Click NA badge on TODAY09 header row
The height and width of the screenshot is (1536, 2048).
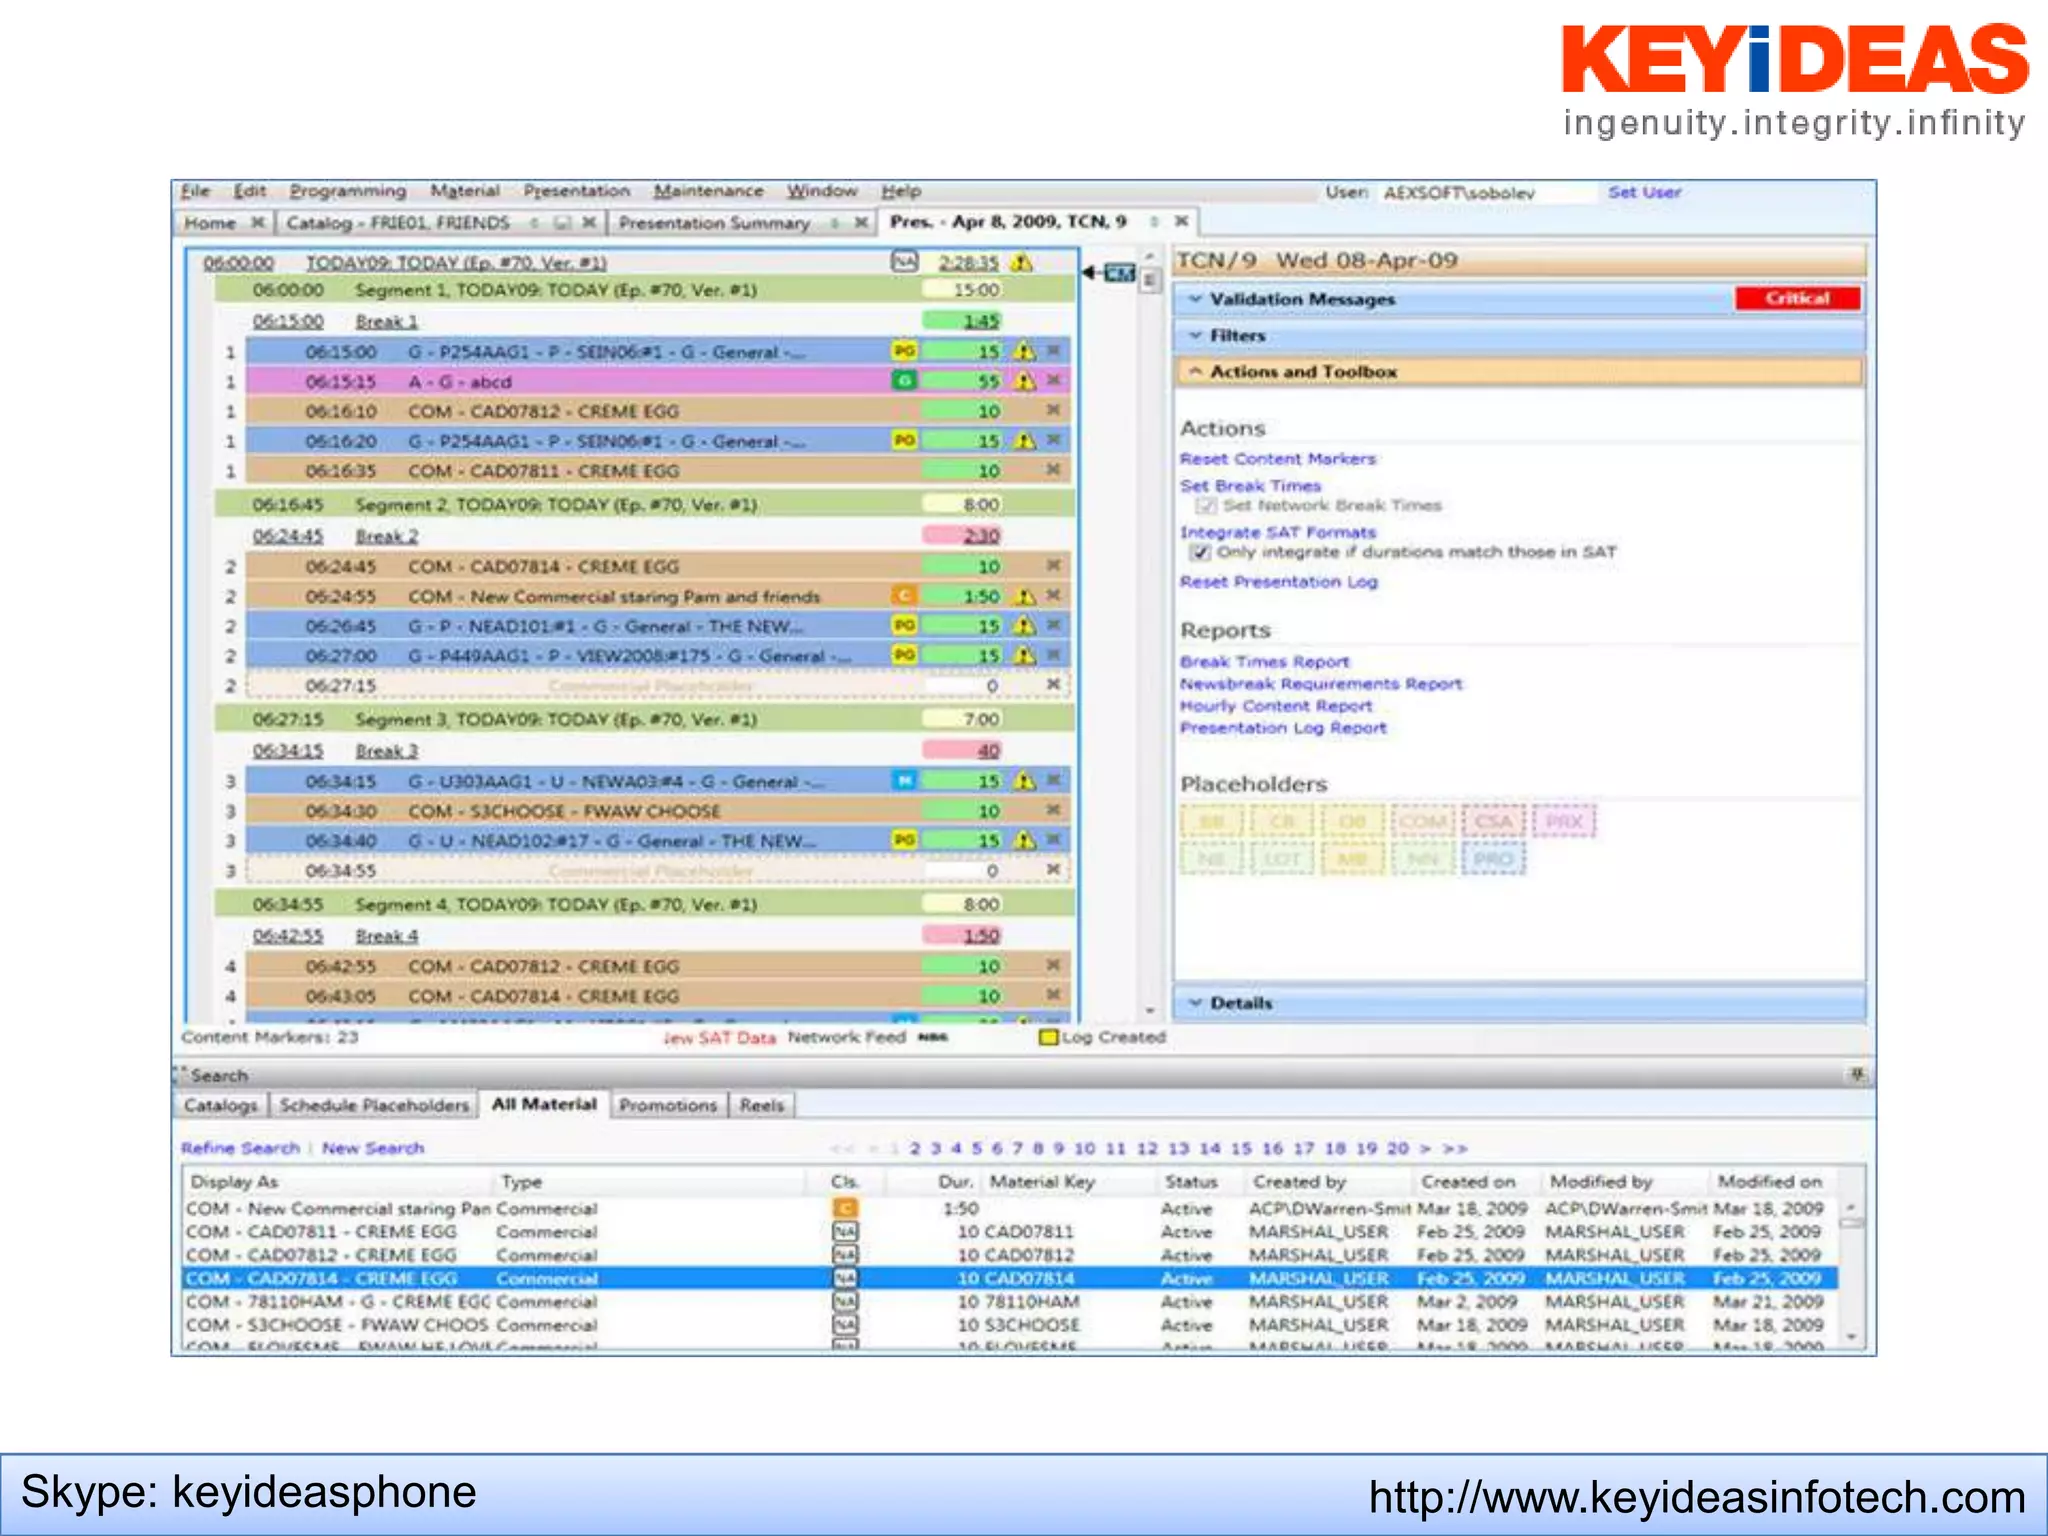pos(904,262)
